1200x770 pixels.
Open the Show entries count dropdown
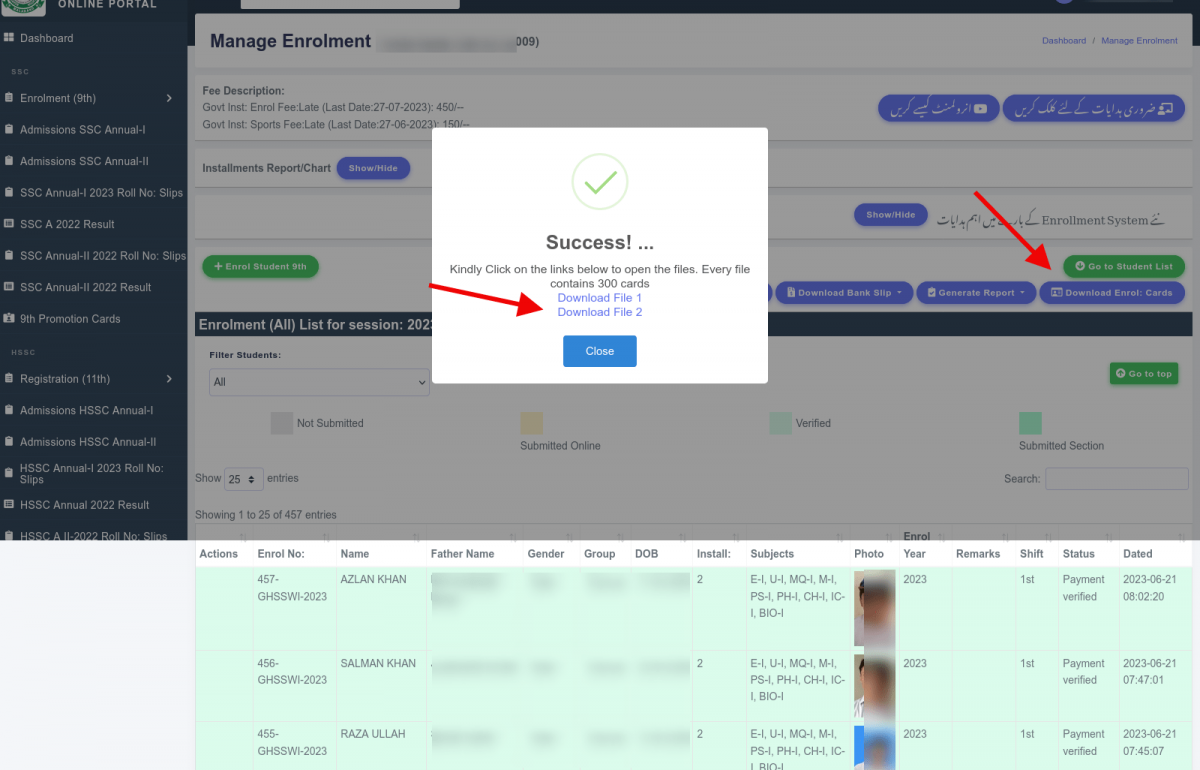pyautogui.click(x=244, y=479)
